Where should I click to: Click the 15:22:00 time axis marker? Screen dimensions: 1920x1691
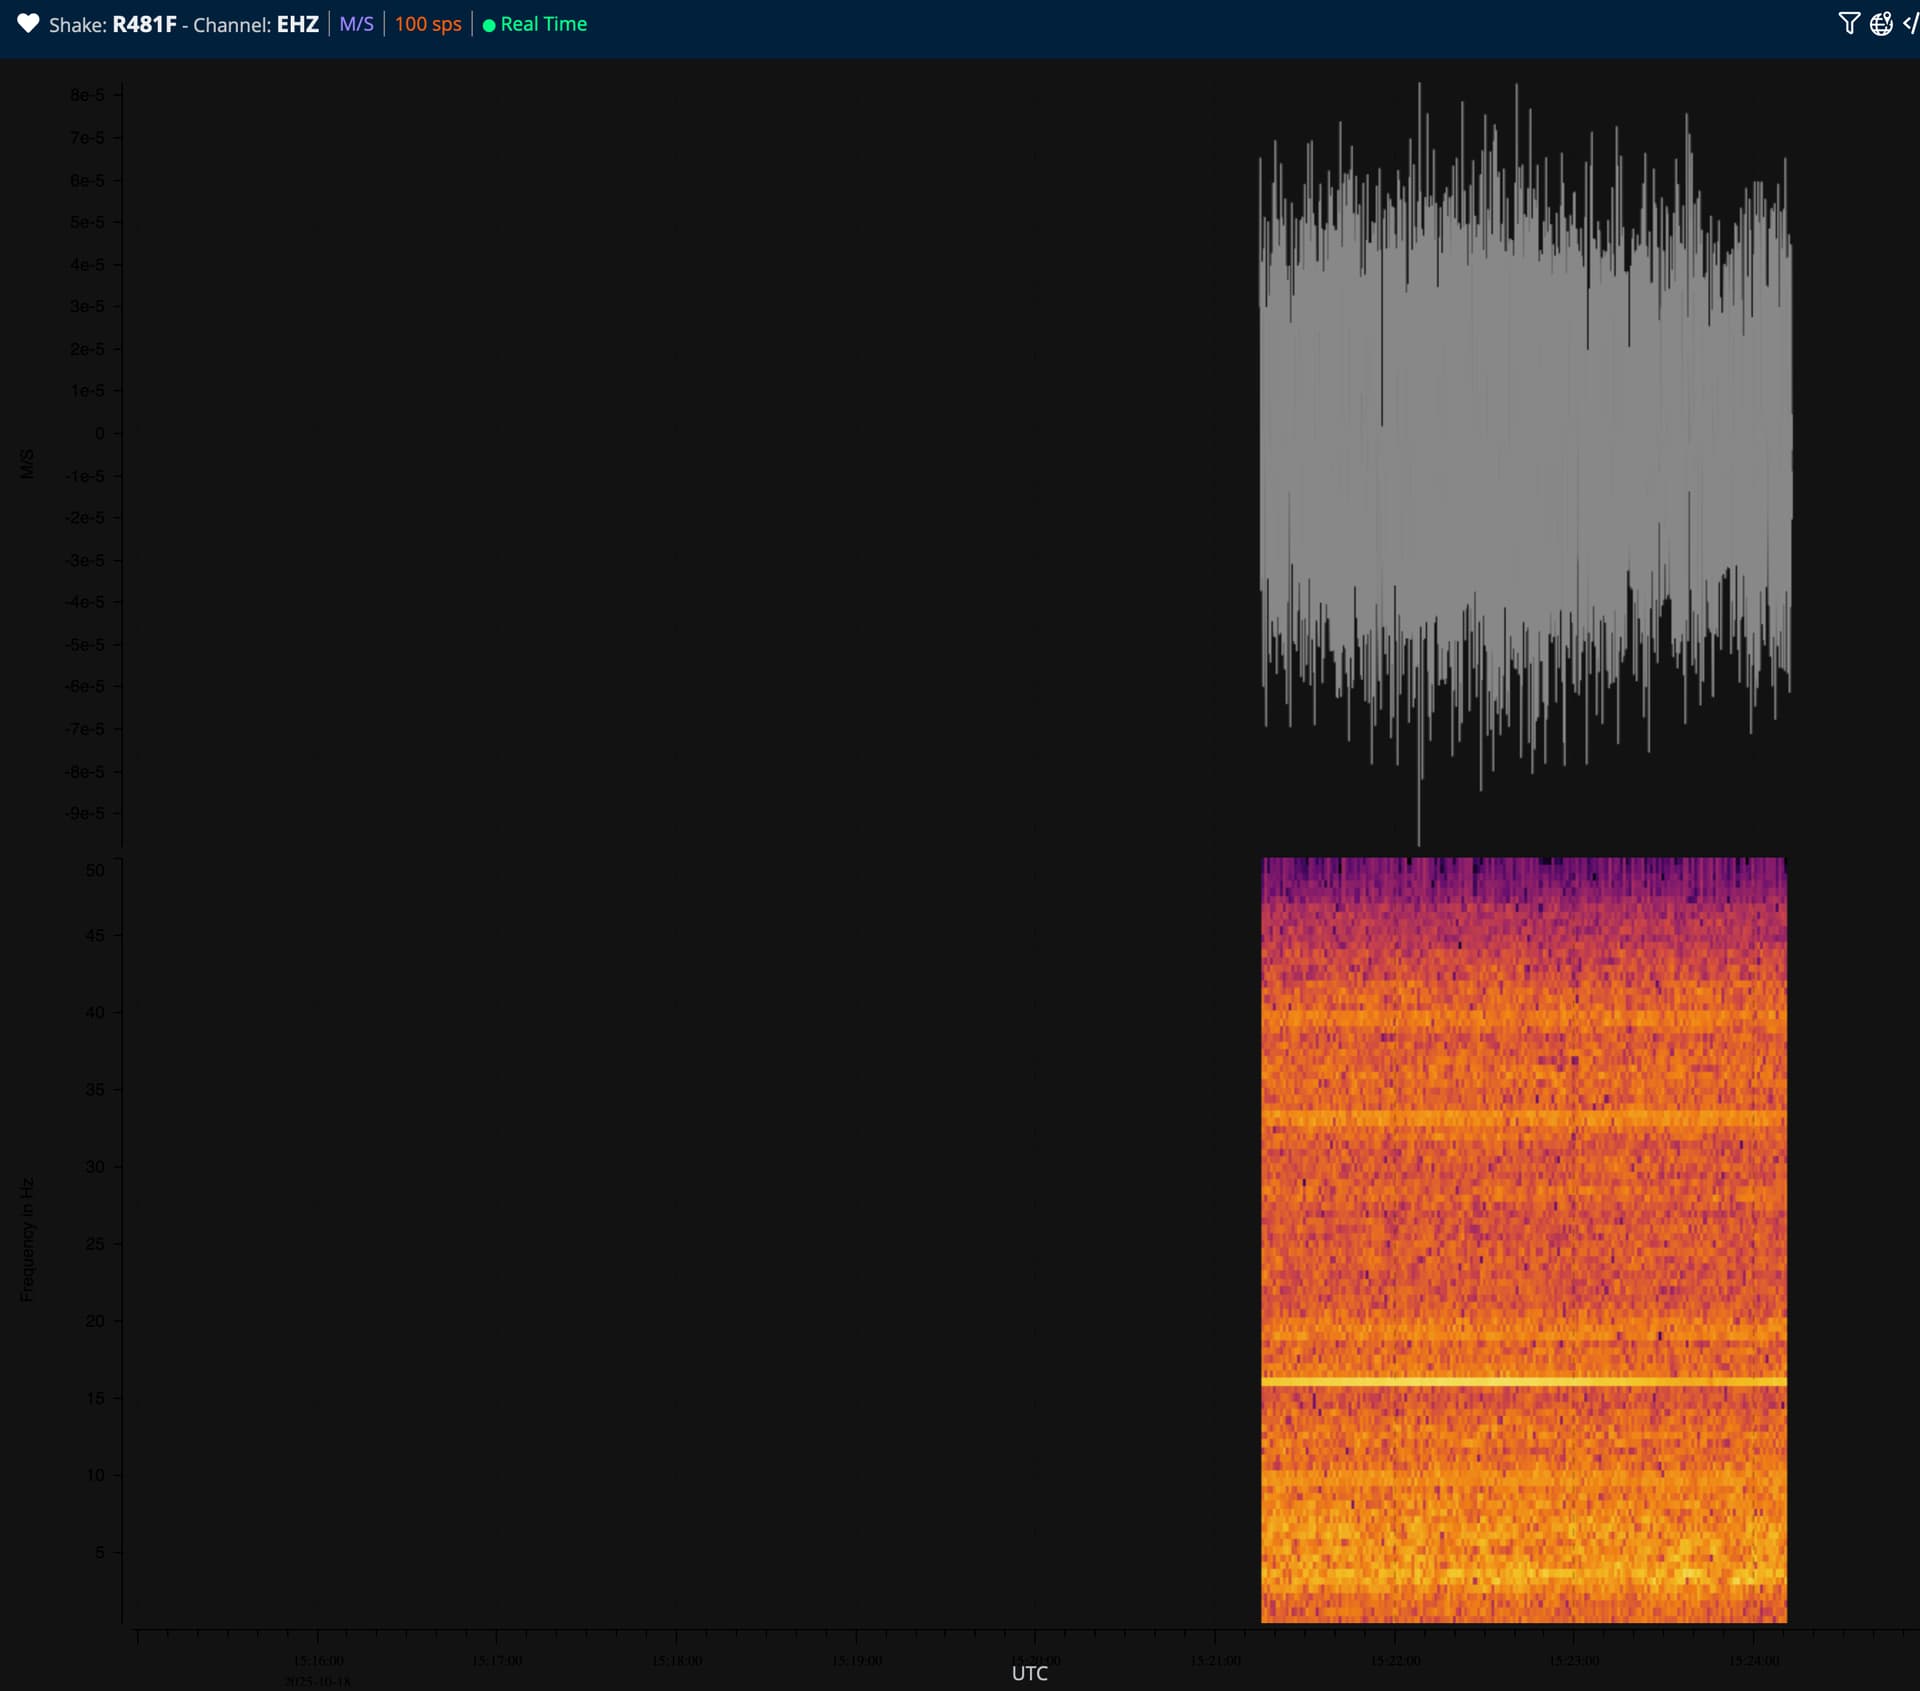(1395, 1660)
